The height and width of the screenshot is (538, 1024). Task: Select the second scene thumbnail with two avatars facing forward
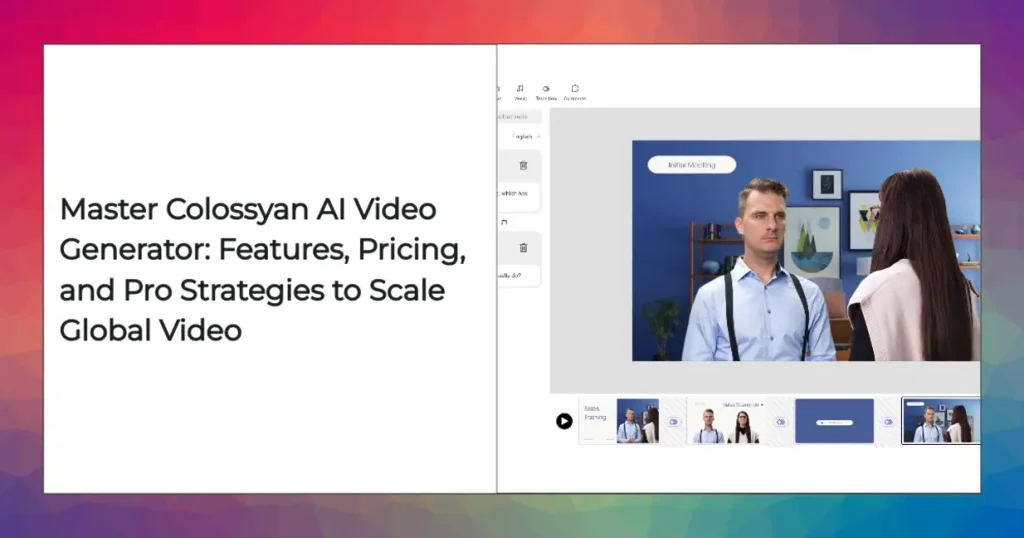pos(727,421)
